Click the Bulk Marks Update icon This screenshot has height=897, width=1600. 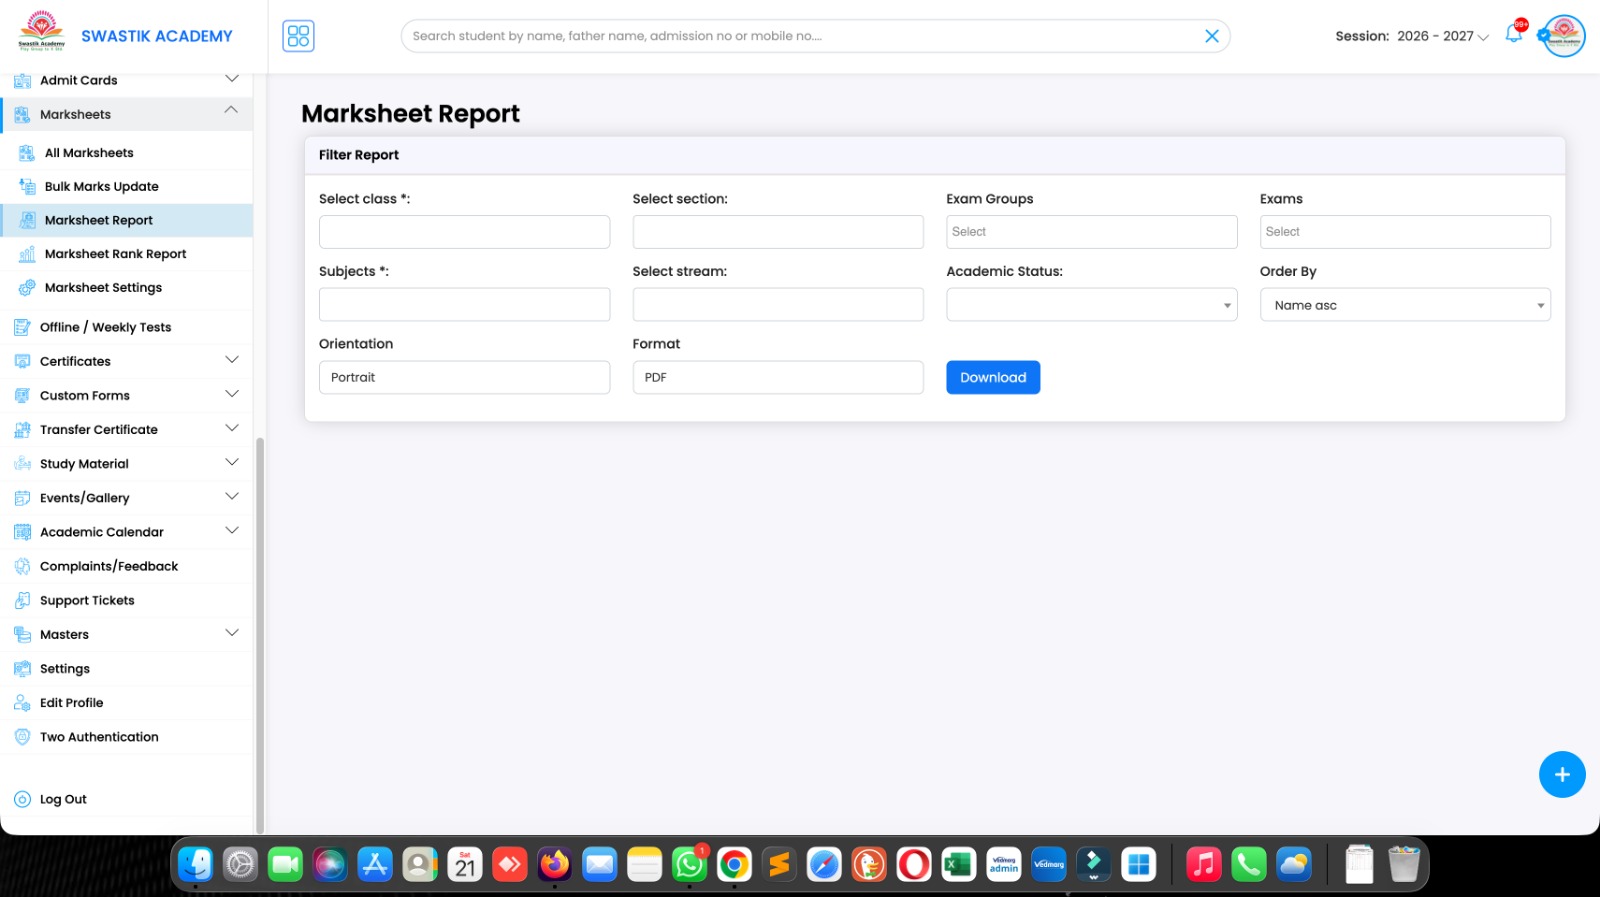click(x=27, y=186)
